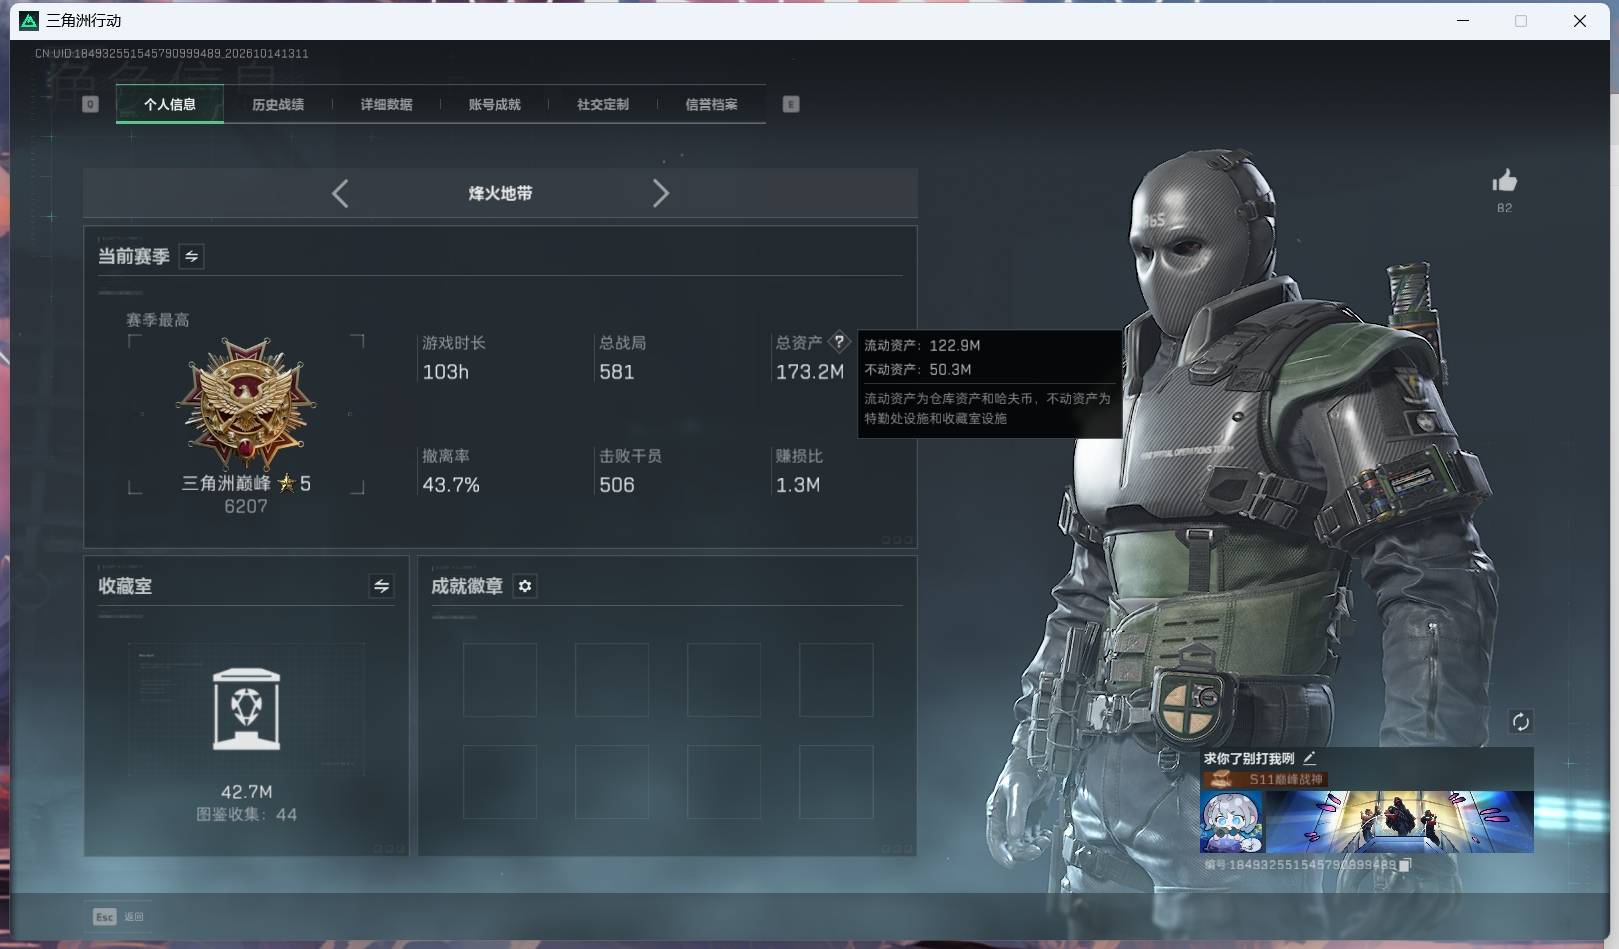Click the 流动资产: 122.9M tooltip line
Image resolution: width=1619 pixels, height=949 pixels.
click(922, 345)
